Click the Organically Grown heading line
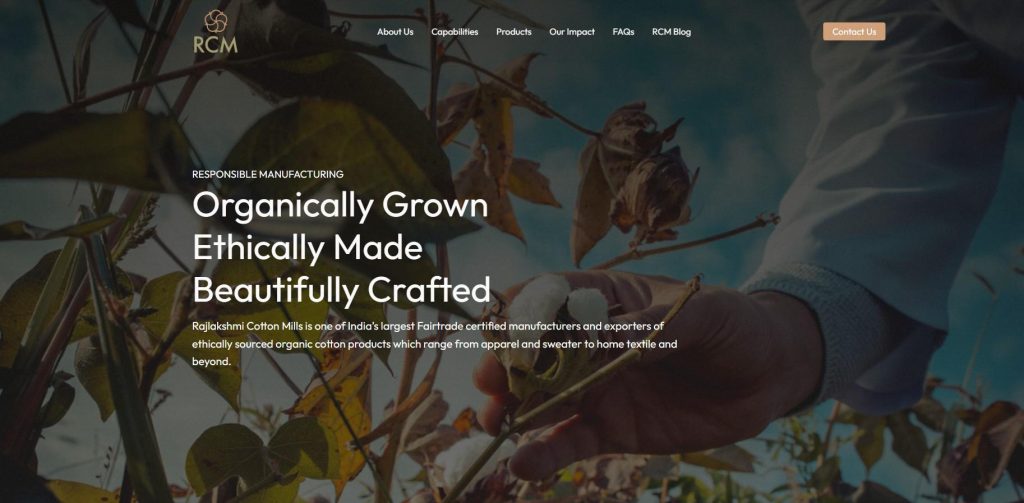The image size is (1024, 503). (340, 206)
